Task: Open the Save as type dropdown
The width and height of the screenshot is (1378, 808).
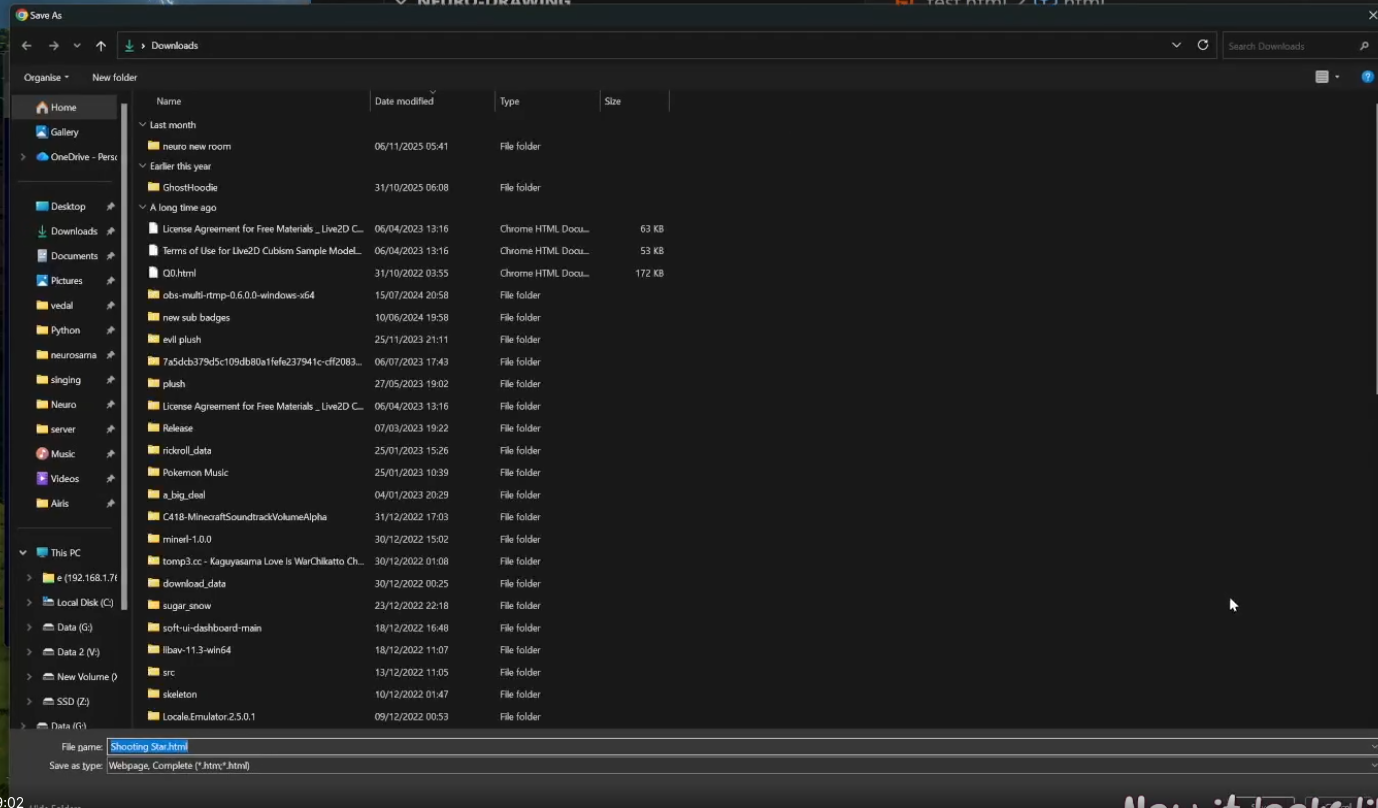Action: tap(741, 765)
